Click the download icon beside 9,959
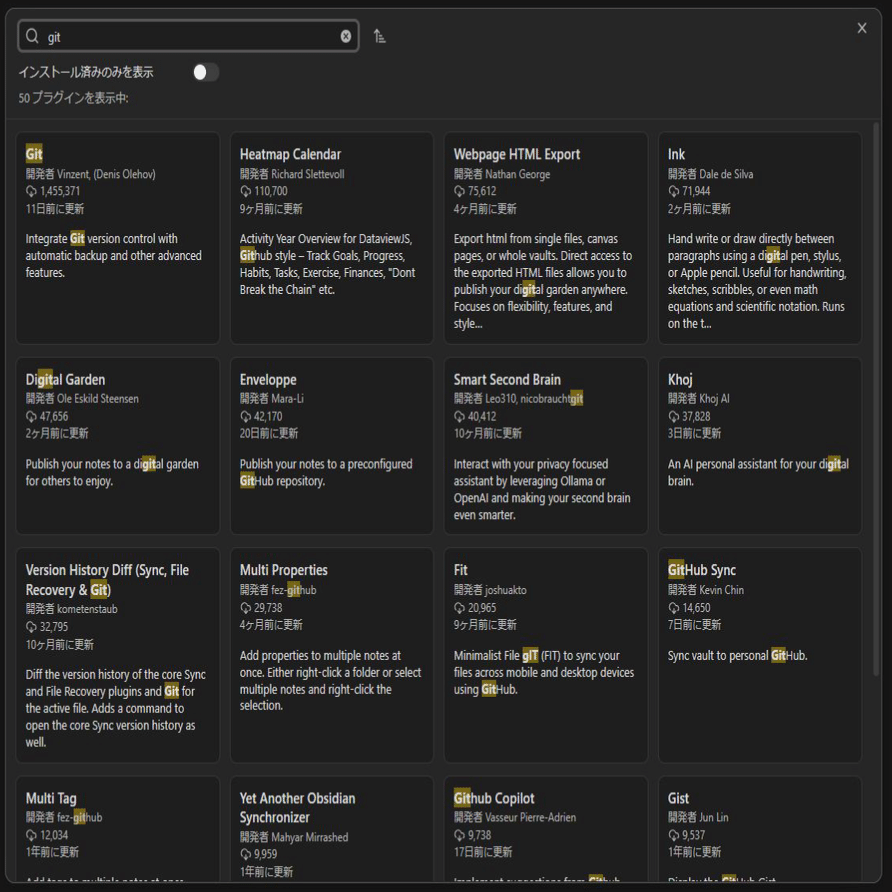This screenshot has height=892, width=892. pyautogui.click(x=245, y=854)
